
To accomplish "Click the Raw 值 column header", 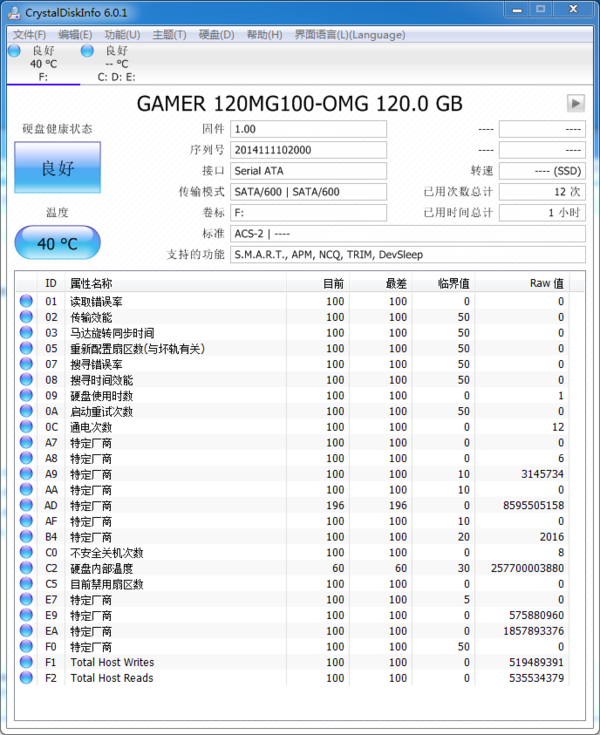I will point(522,283).
